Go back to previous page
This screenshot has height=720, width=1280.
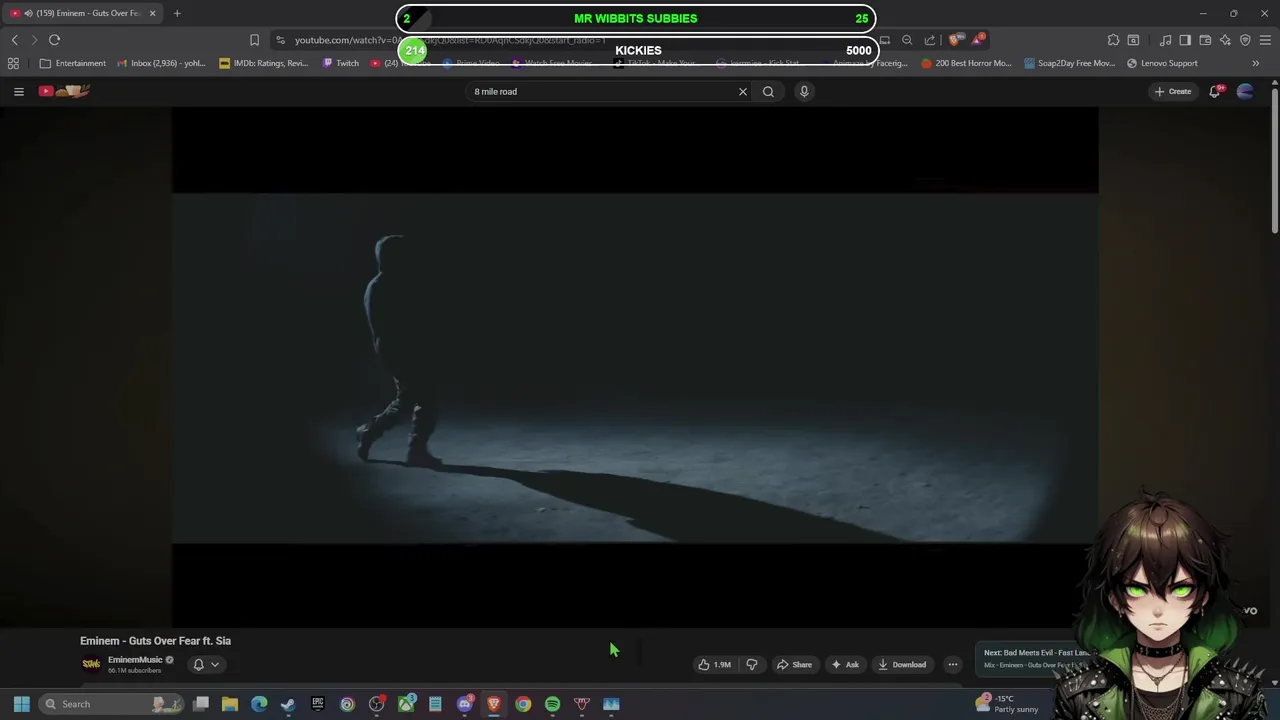click(15, 40)
